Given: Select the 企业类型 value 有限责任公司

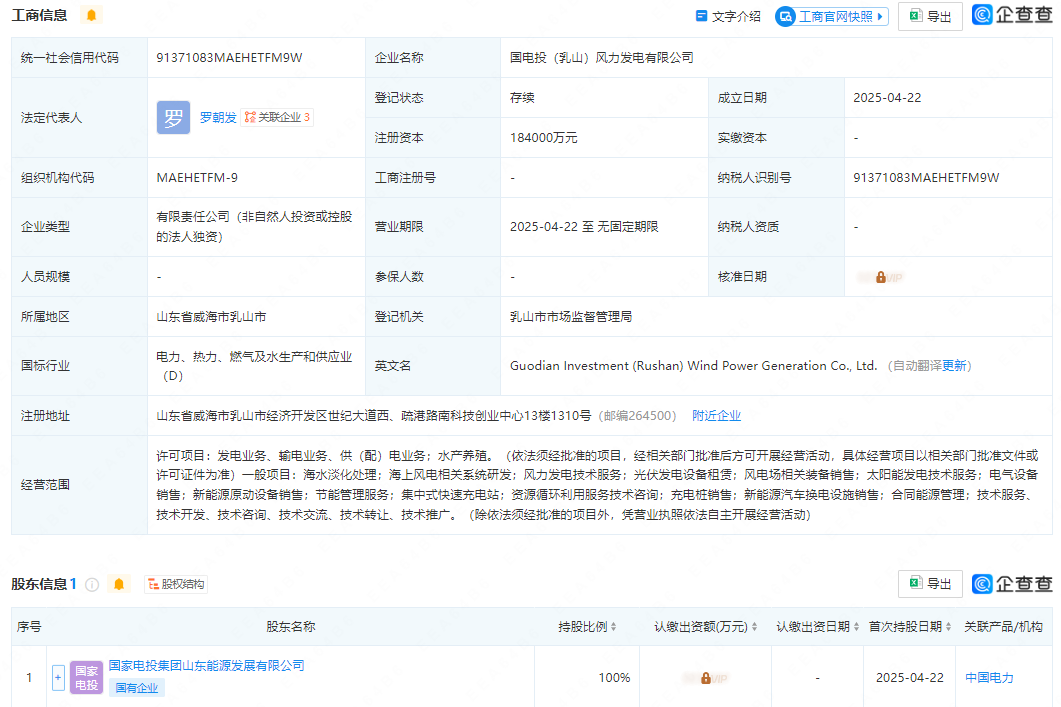Looking at the screenshot, I should (x=254, y=227).
